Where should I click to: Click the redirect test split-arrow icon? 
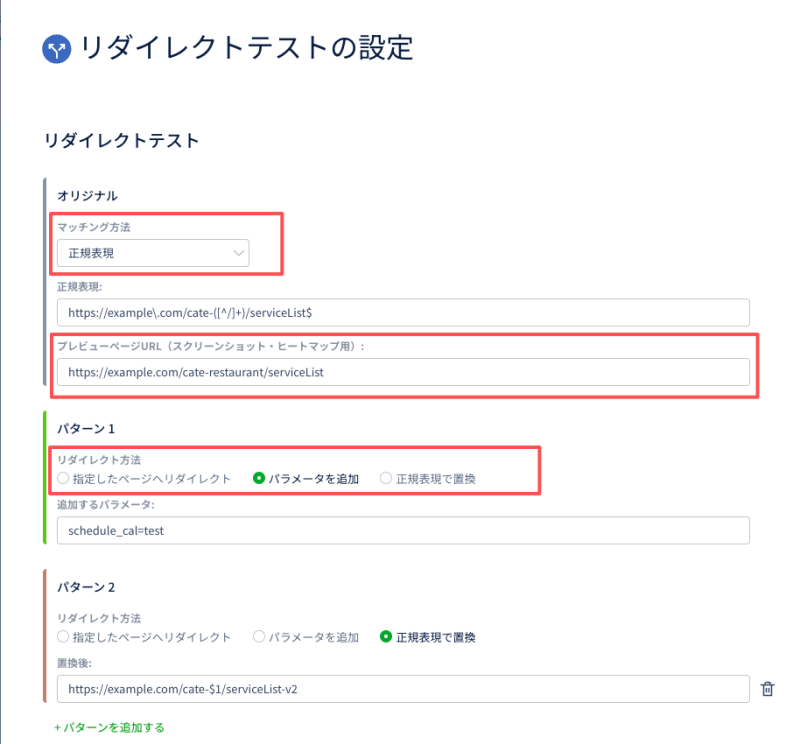pyautogui.click(x=57, y=49)
